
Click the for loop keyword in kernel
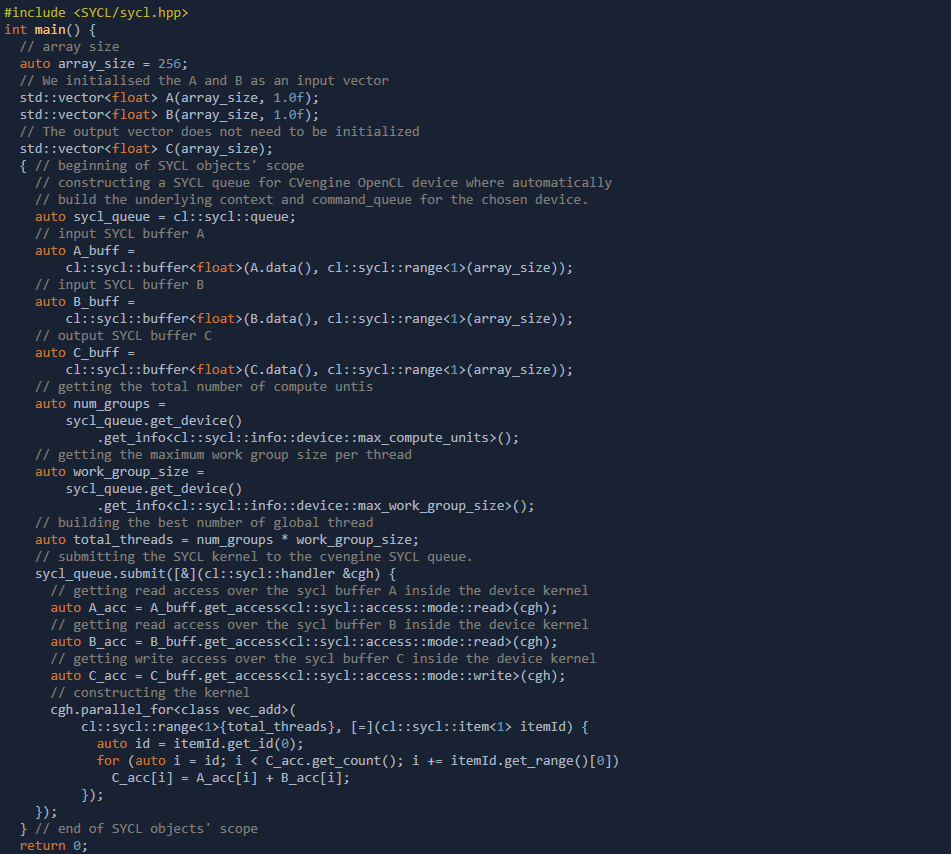click(107, 760)
